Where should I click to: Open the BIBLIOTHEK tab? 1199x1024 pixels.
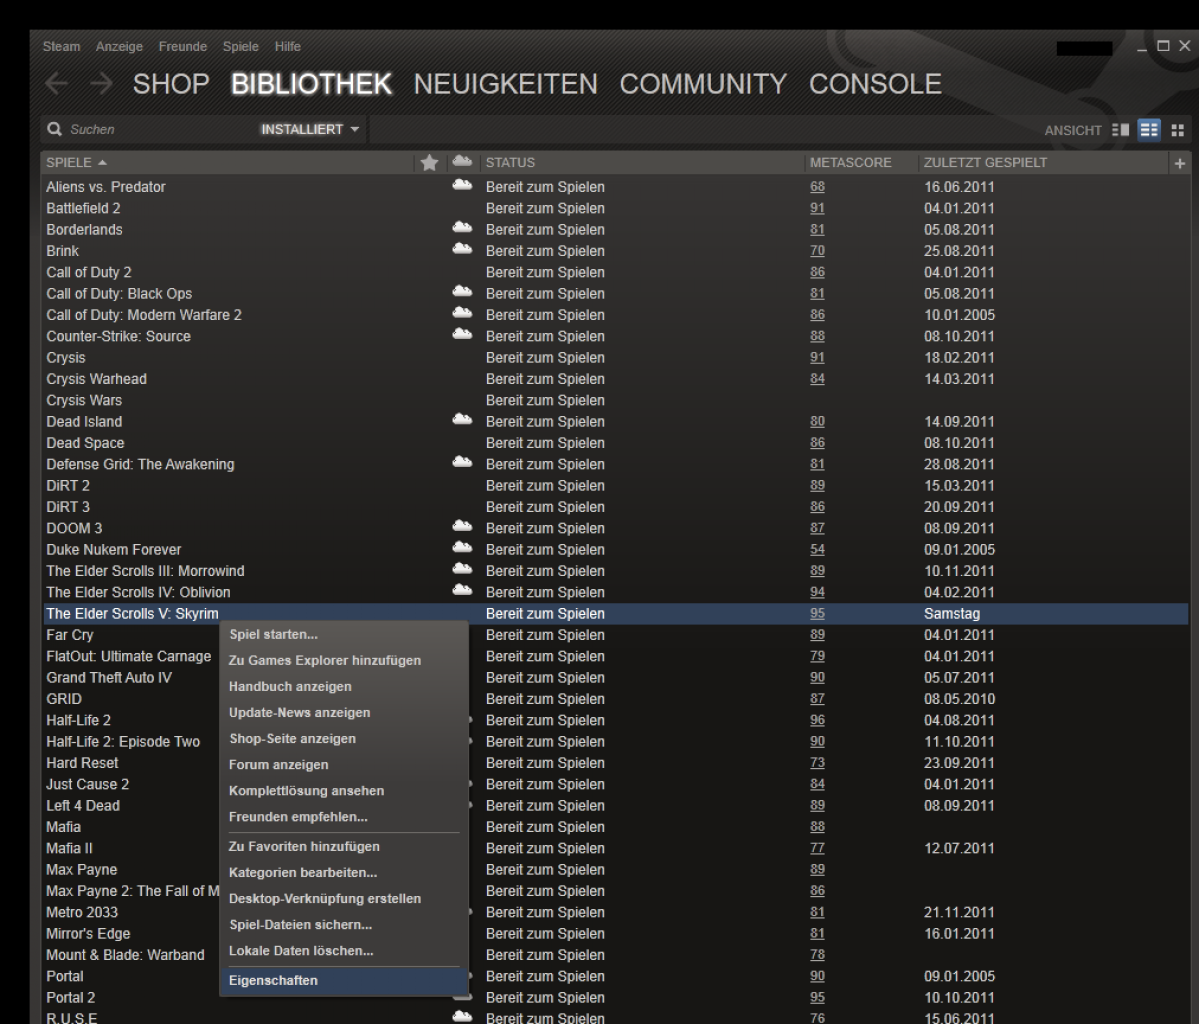(x=311, y=84)
